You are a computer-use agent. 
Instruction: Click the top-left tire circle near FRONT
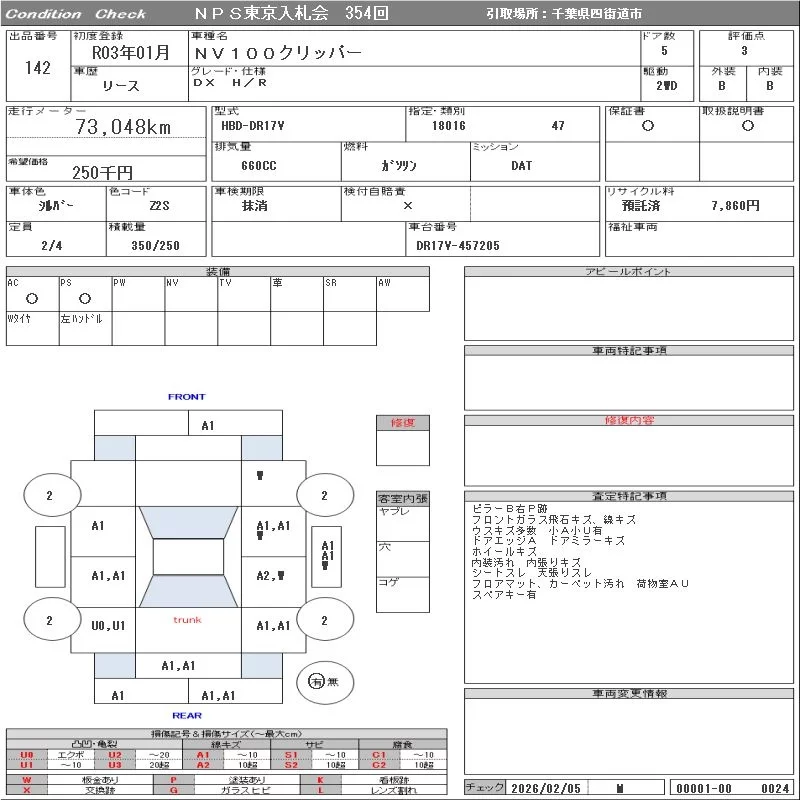pyautogui.click(x=50, y=495)
